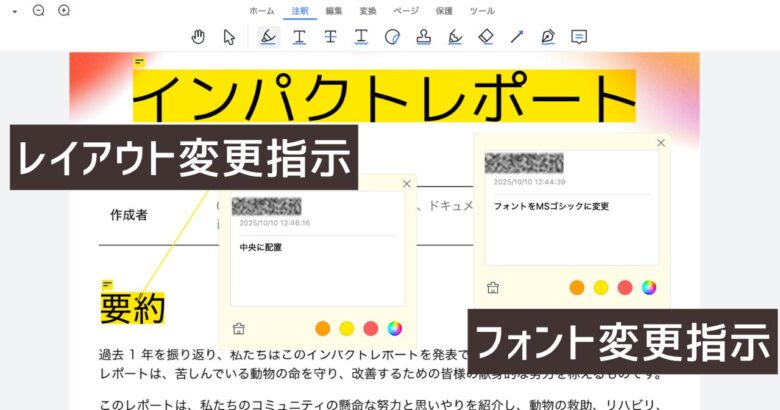Screen dimensions: 780x410
Task: Click the zoom out magnifier
Action: tap(38, 10)
